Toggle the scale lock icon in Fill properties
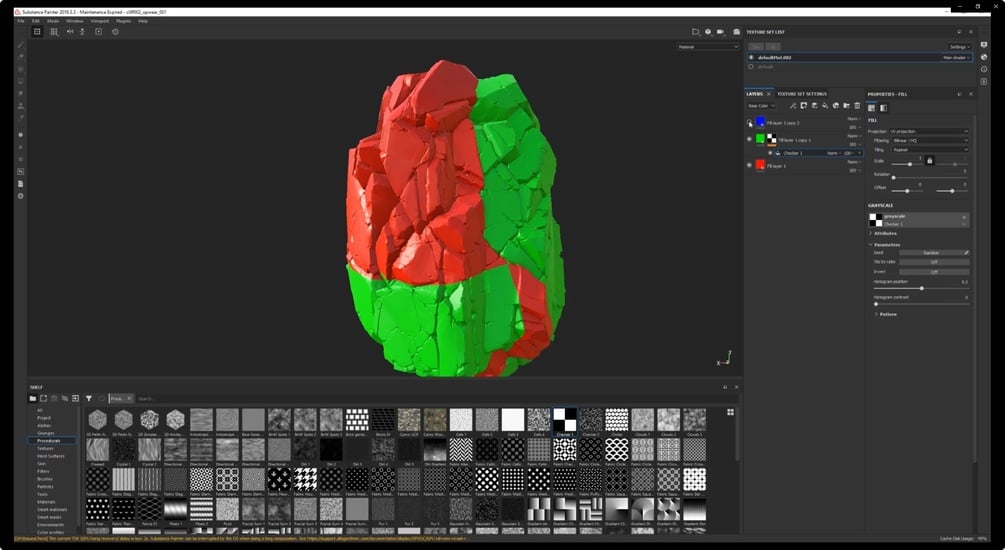 pyautogui.click(x=929, y=160)
